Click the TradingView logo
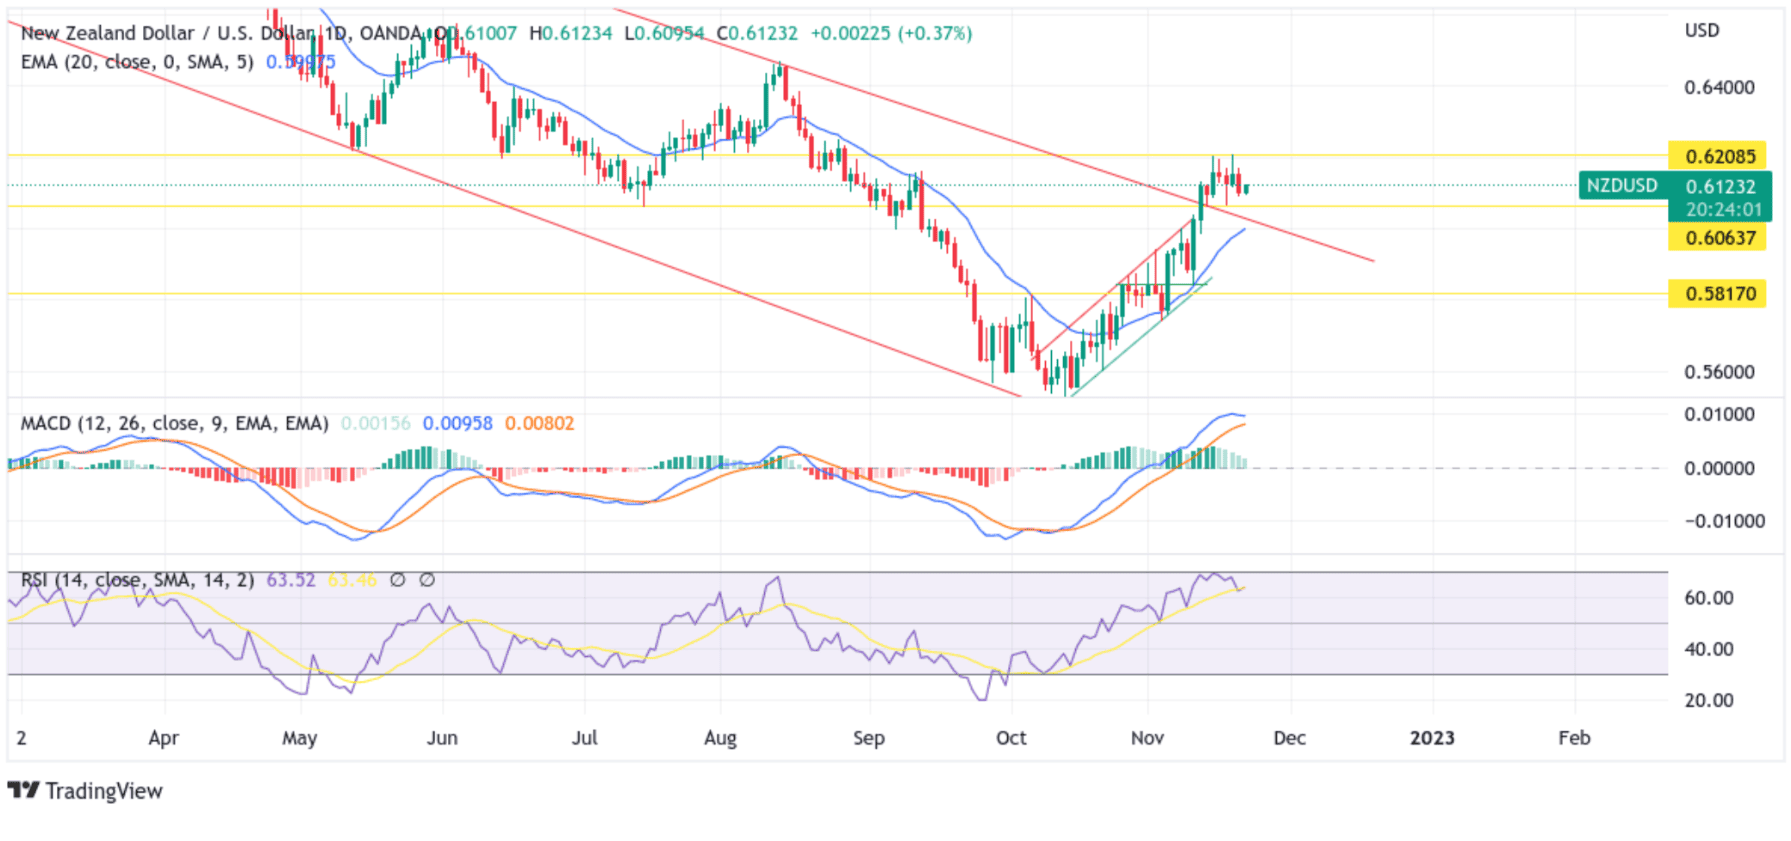This screenshot has width=1791, height=841. pos(85,791)
